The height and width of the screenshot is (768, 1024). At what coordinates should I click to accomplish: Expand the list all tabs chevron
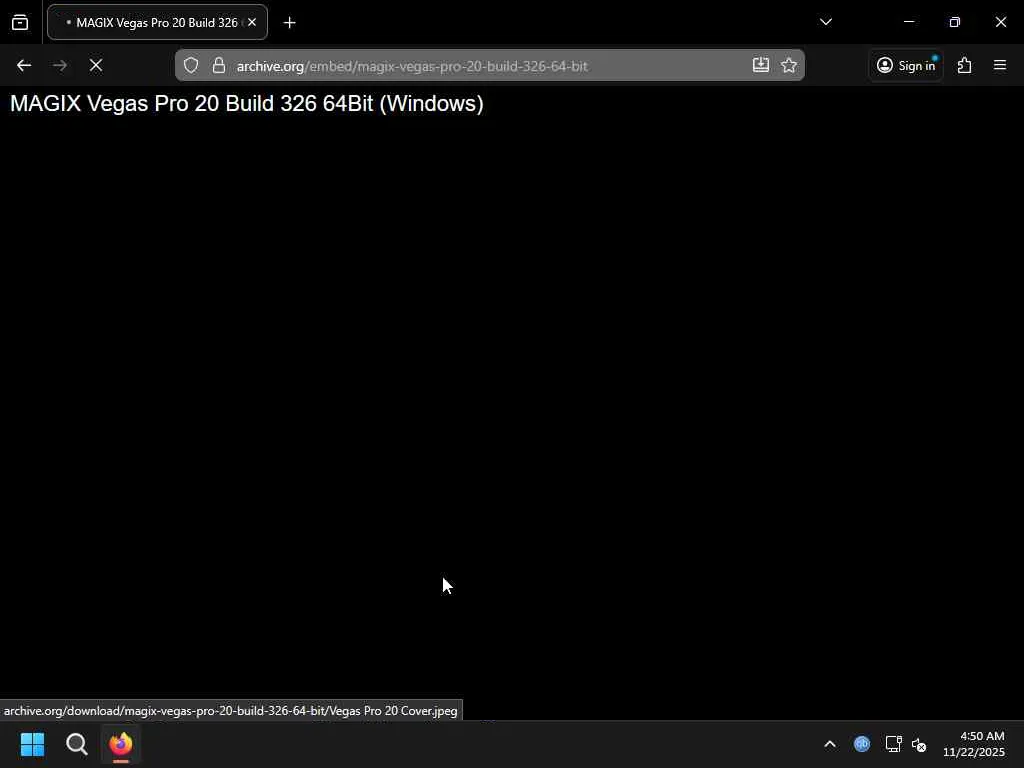825,22
